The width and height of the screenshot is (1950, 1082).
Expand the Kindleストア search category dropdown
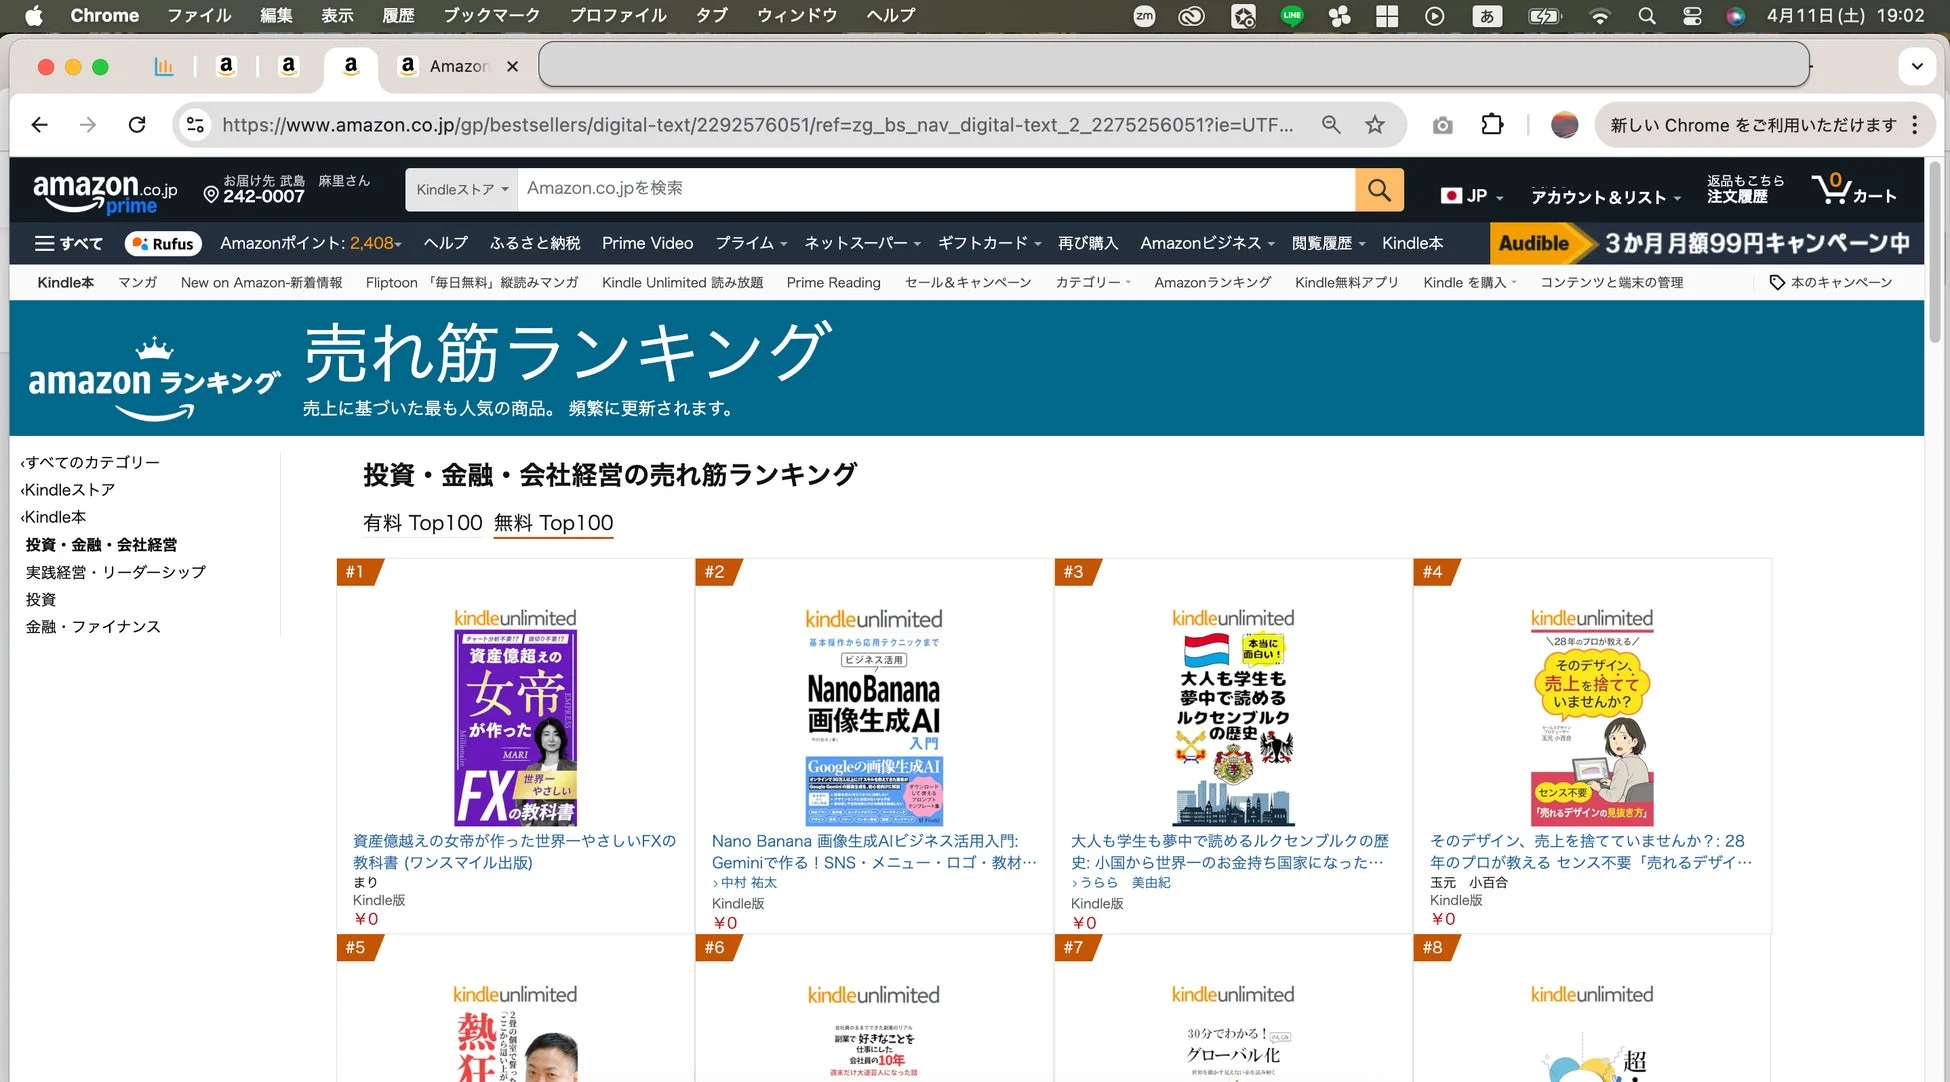coord(462,189)
